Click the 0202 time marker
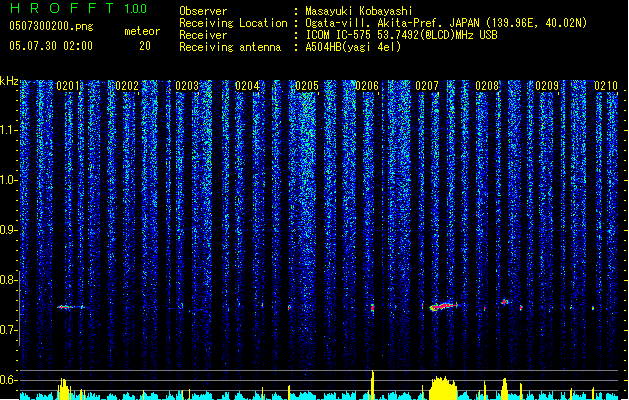This screenshot has height=400, width=629. 127,86
